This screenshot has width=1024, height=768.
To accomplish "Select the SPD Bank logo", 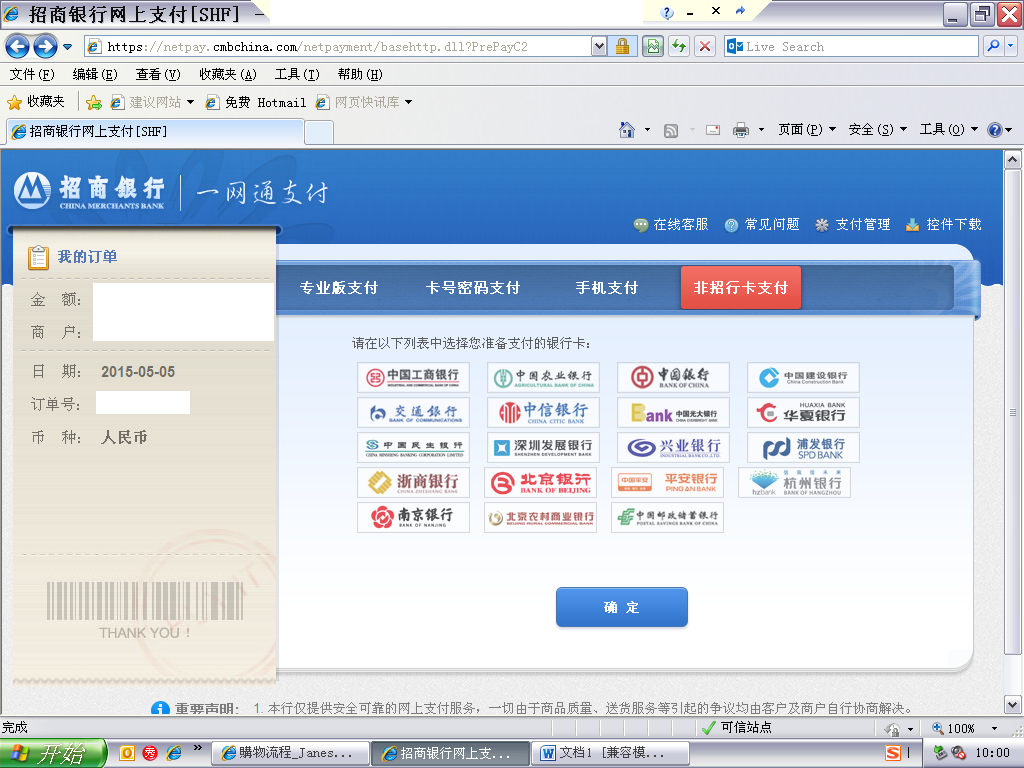I will pyautogui.click(x=803, y=447).
